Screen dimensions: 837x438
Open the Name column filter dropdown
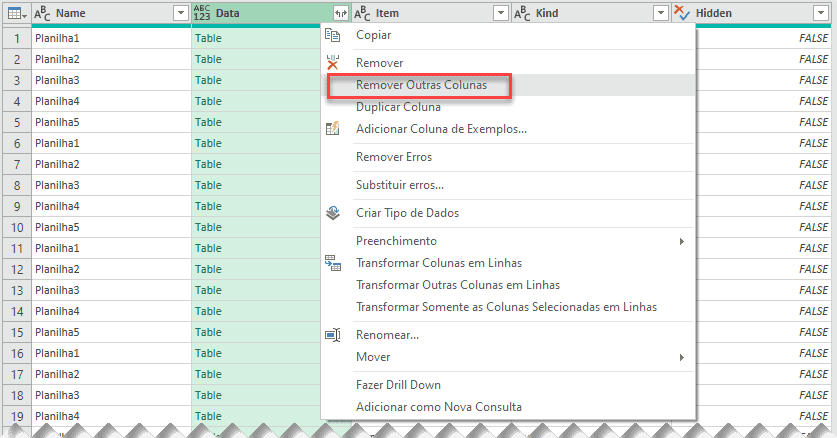pos(181,13)
